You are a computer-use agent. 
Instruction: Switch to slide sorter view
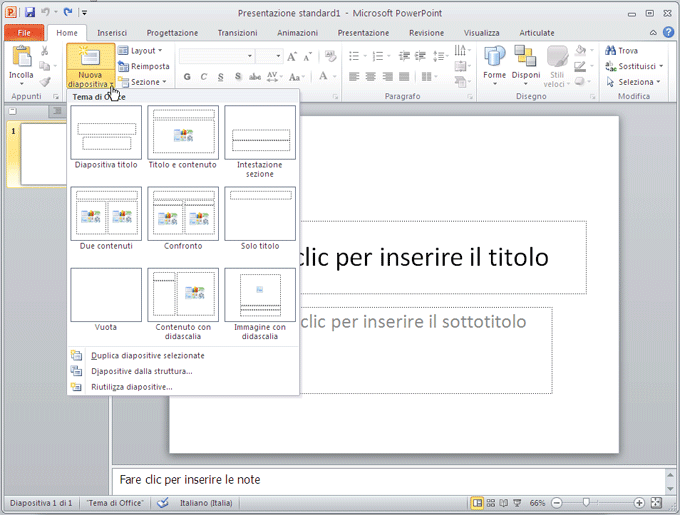[490, 503]
